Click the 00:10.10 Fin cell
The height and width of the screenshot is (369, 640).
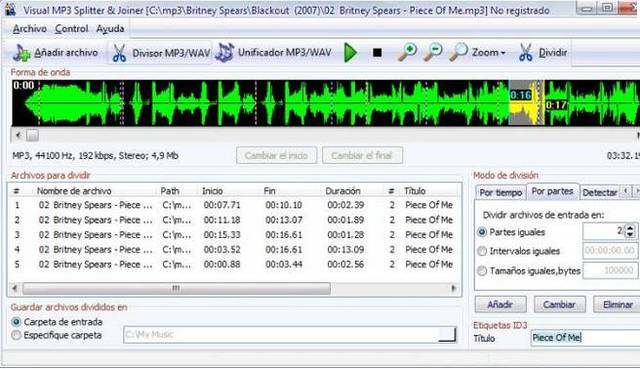pyautogui.click(x=284, y=205)
